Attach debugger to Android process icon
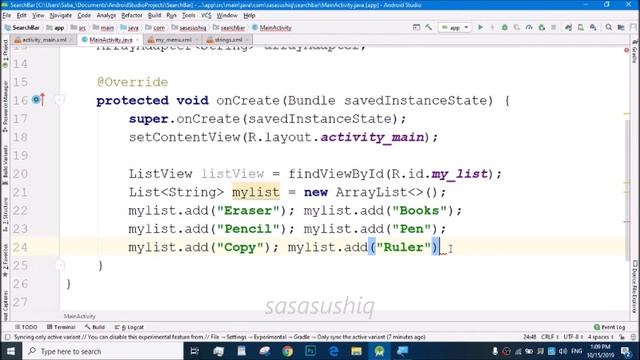Screen dimensions: 640x360 542,27
